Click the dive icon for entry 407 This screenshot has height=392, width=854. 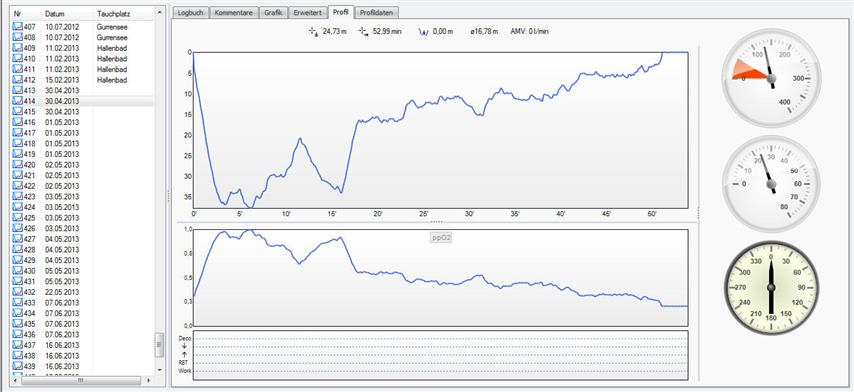click(x=17, y=26)
